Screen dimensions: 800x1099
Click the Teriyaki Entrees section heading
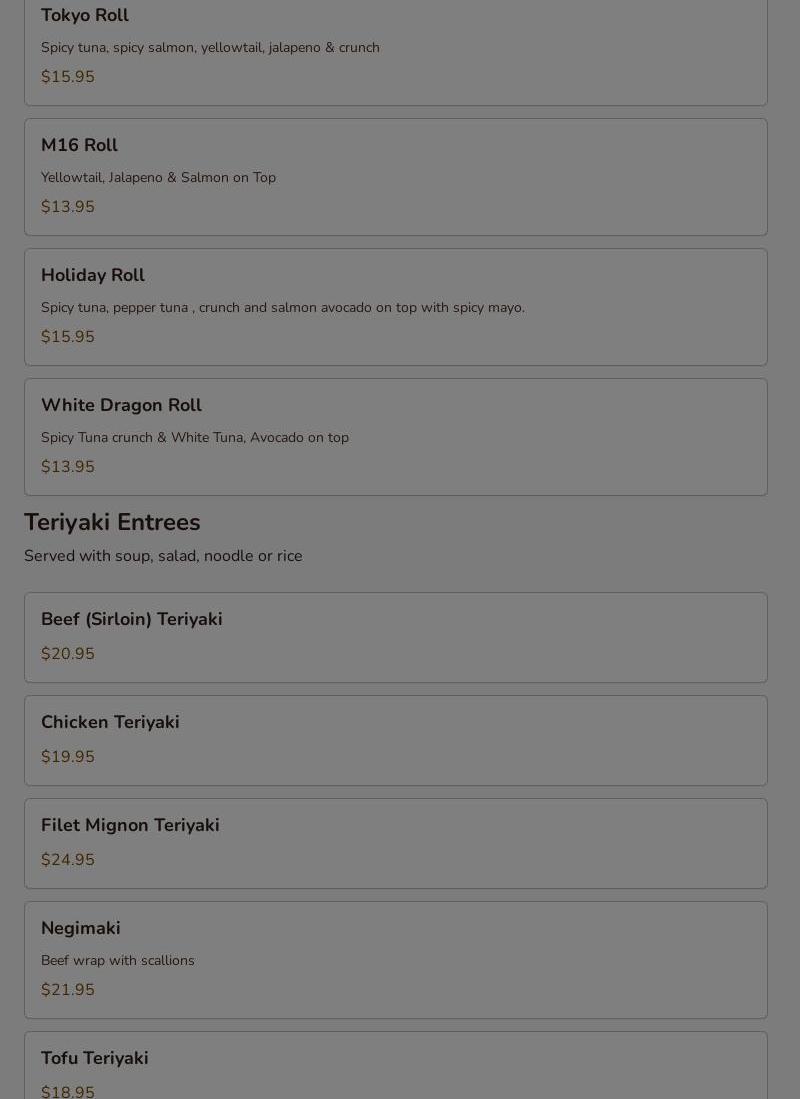[x=112, y=522]
